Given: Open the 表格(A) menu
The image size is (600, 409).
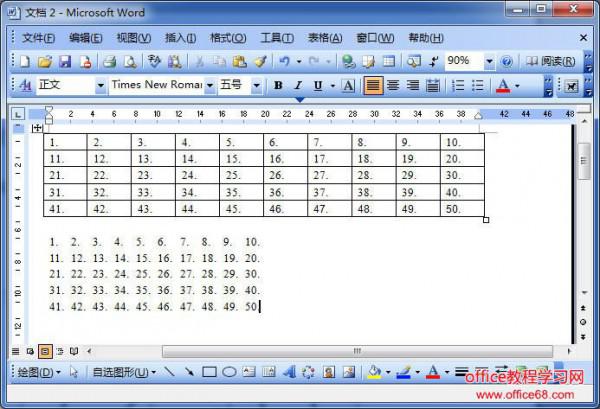Looking at the screenshot, I should pos(325,38).
